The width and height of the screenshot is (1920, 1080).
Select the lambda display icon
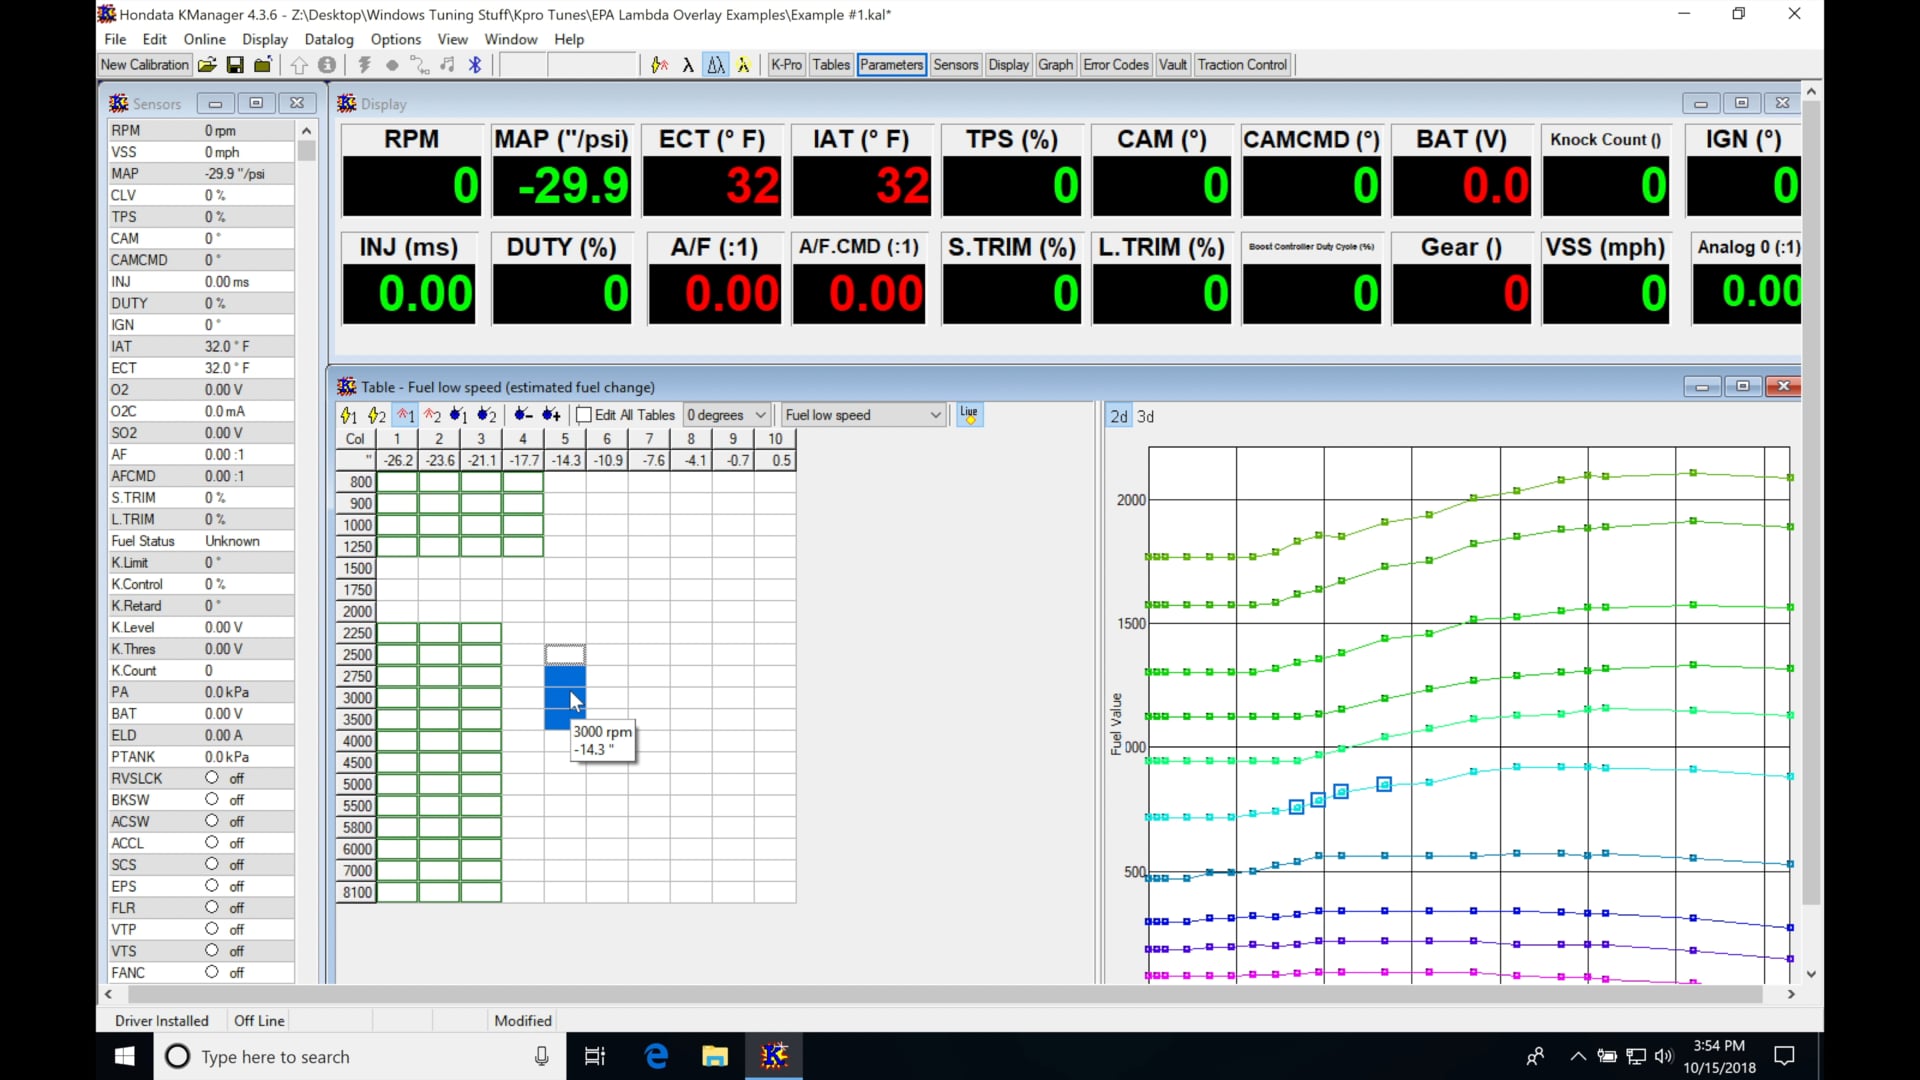[x=688, y=65]
